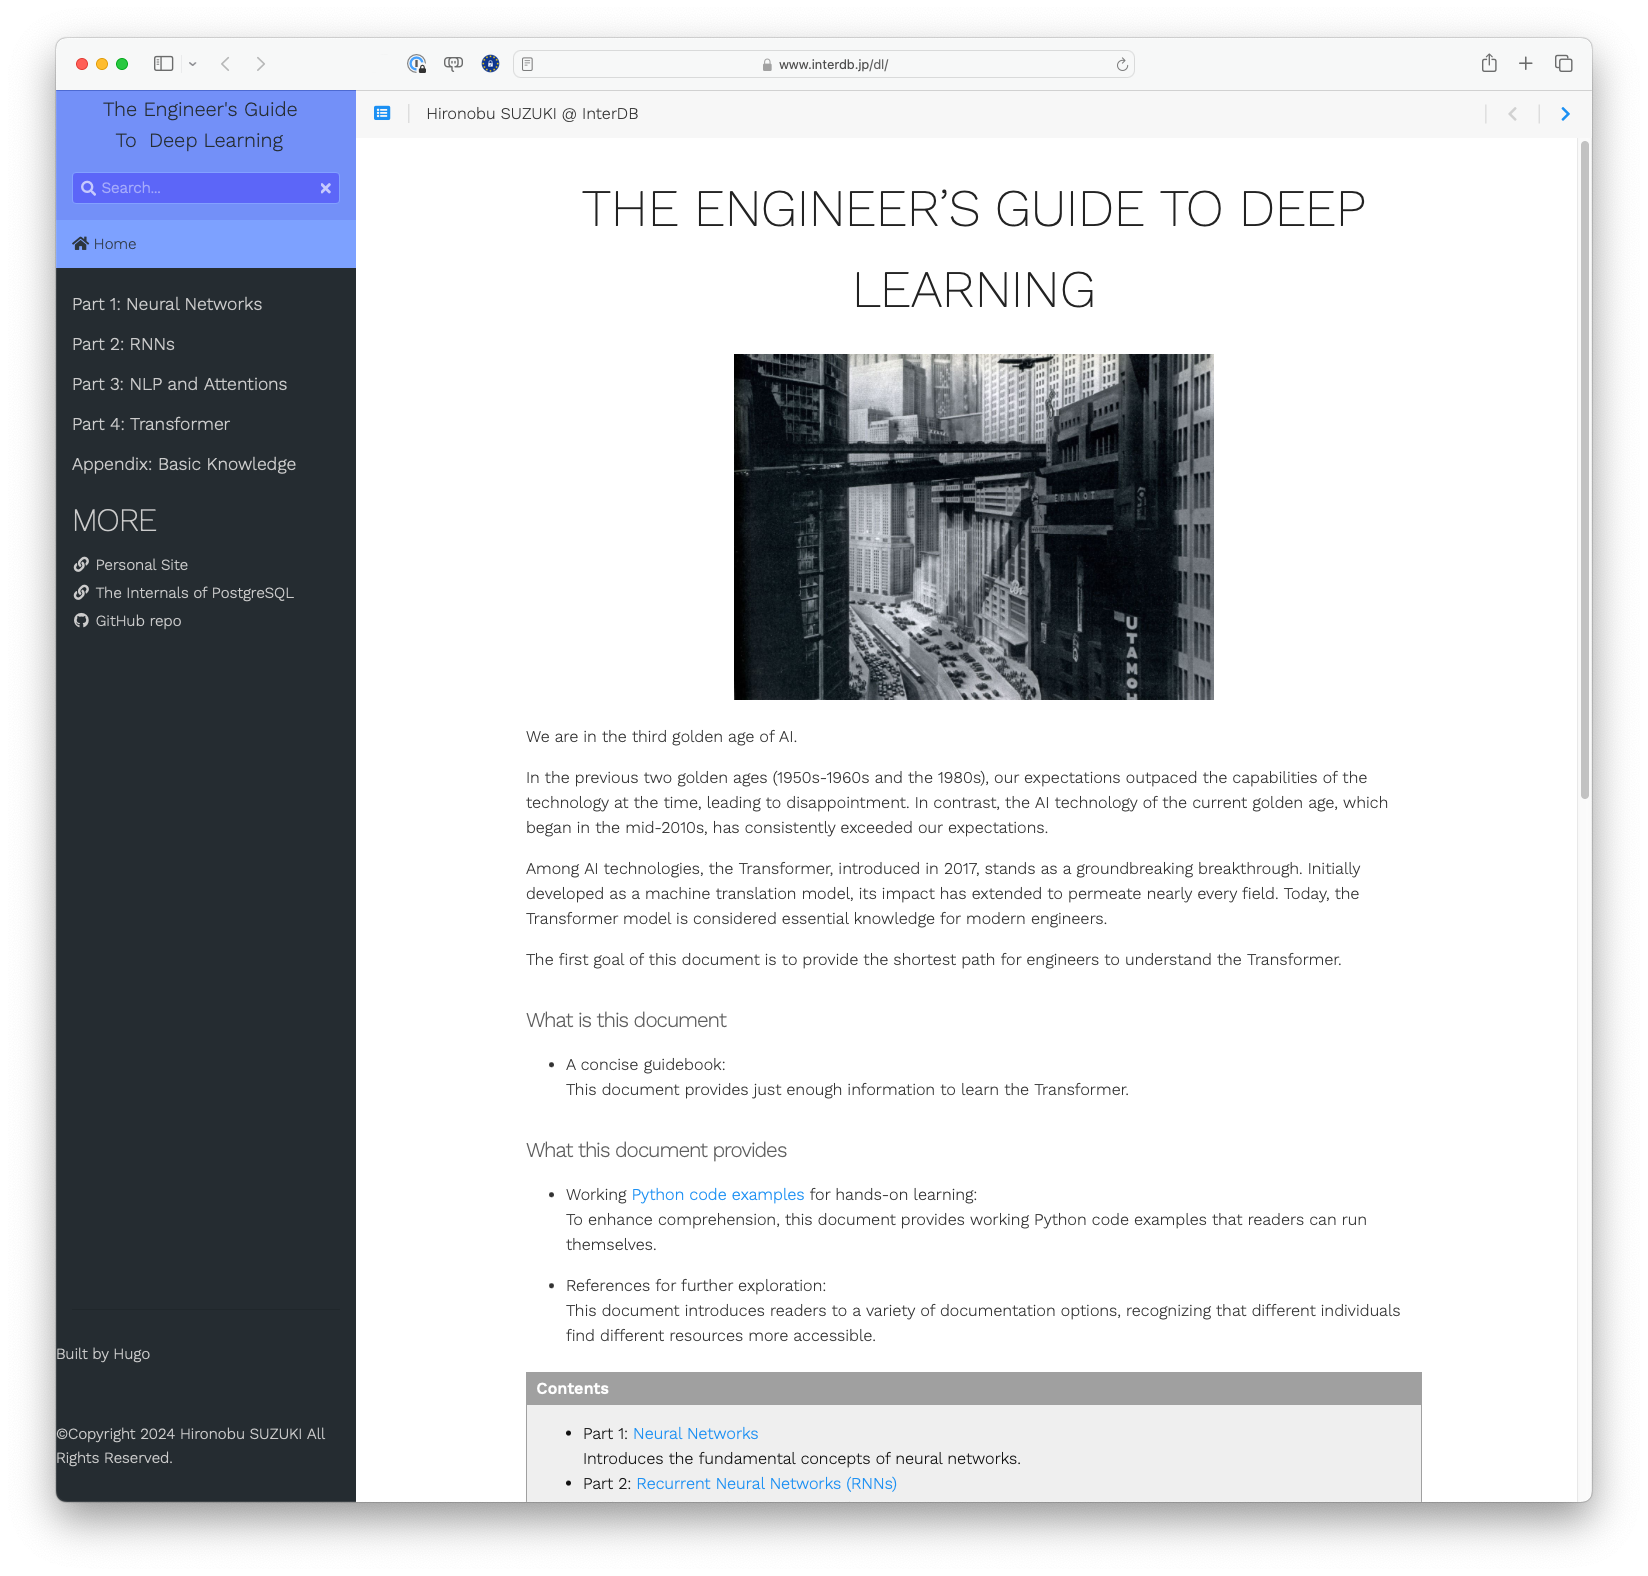Show the tab overview icon
The width and height of the screenshot is (1648, 1576).
1562,63
